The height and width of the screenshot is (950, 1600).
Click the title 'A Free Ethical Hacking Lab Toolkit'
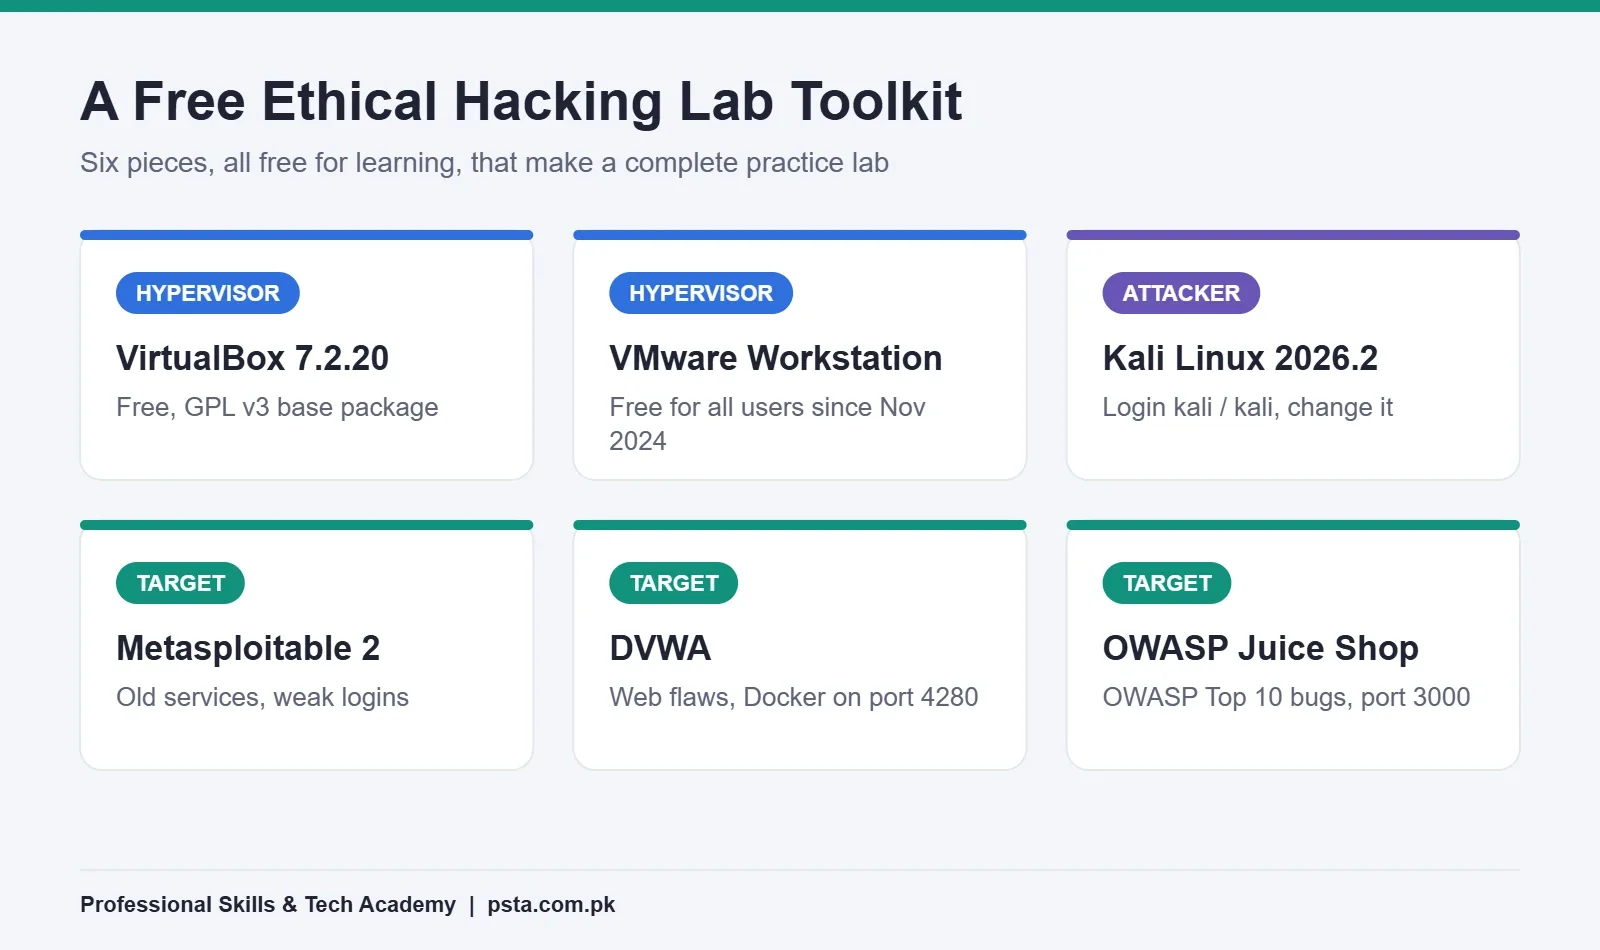(521, 101)
